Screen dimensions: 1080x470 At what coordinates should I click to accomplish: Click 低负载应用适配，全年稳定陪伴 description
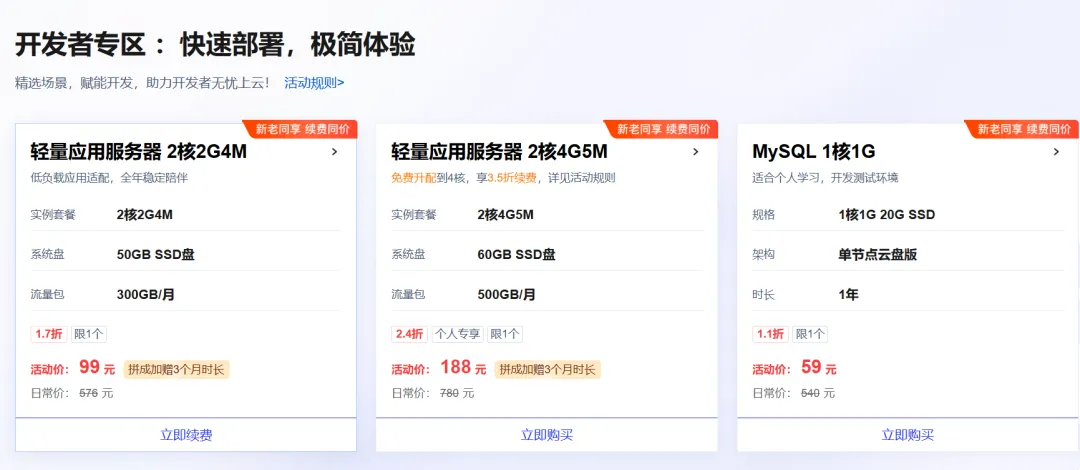pyautogui.click(x=110, y=178)
